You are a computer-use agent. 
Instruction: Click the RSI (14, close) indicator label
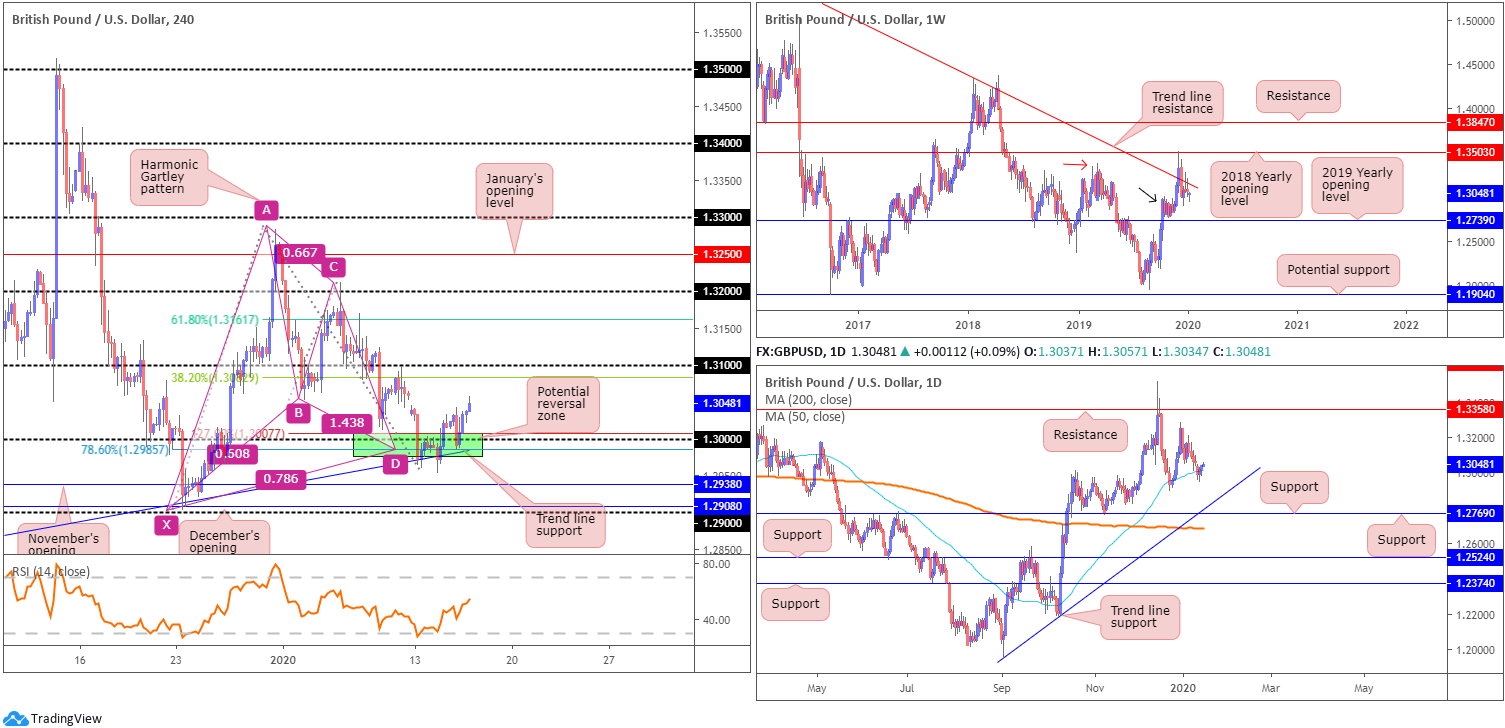[50, 572]
